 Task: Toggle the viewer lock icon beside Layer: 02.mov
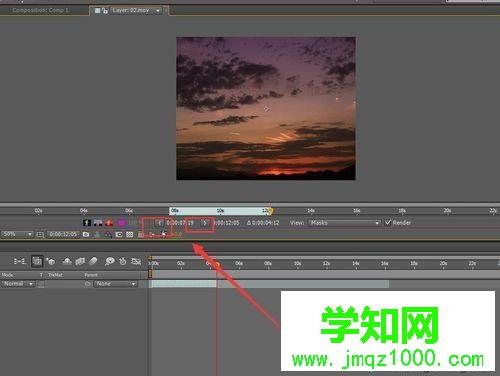tap(105, 11)
